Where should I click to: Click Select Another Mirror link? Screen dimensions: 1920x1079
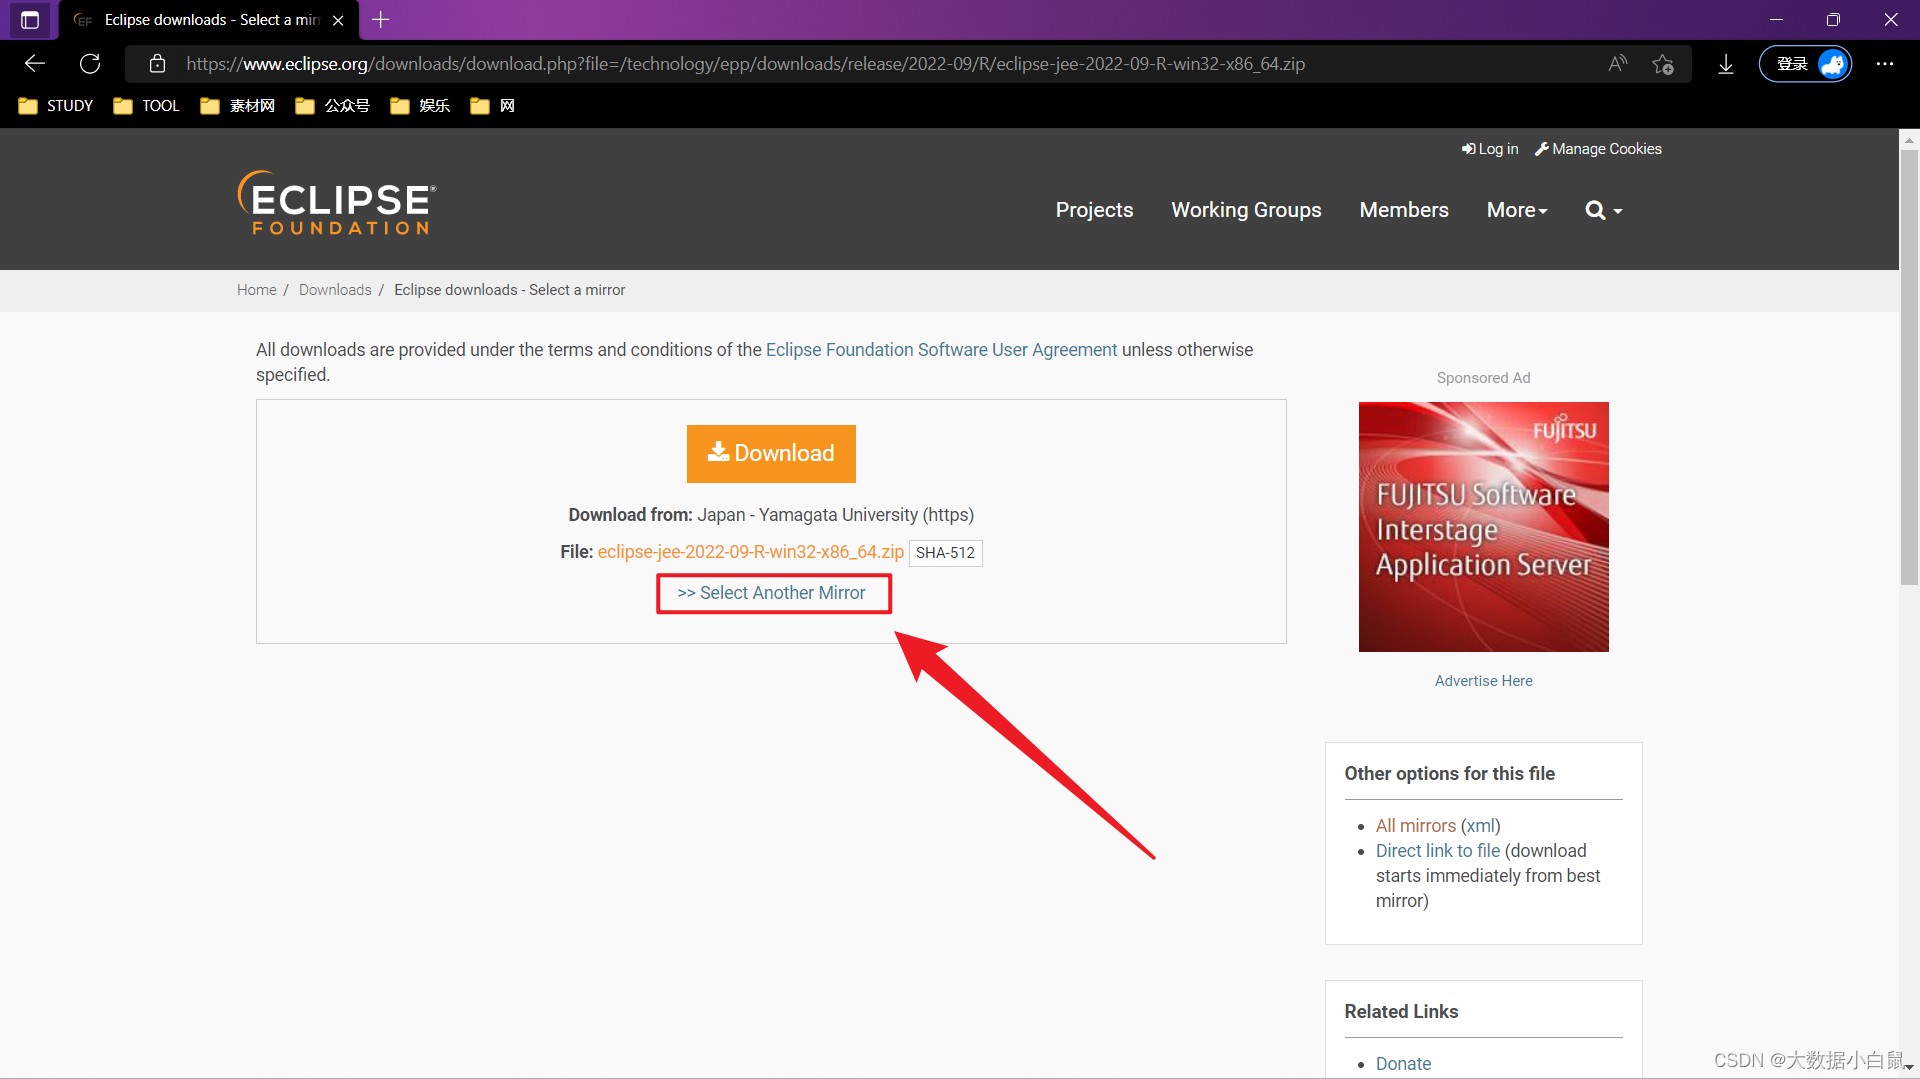[772, 593]
